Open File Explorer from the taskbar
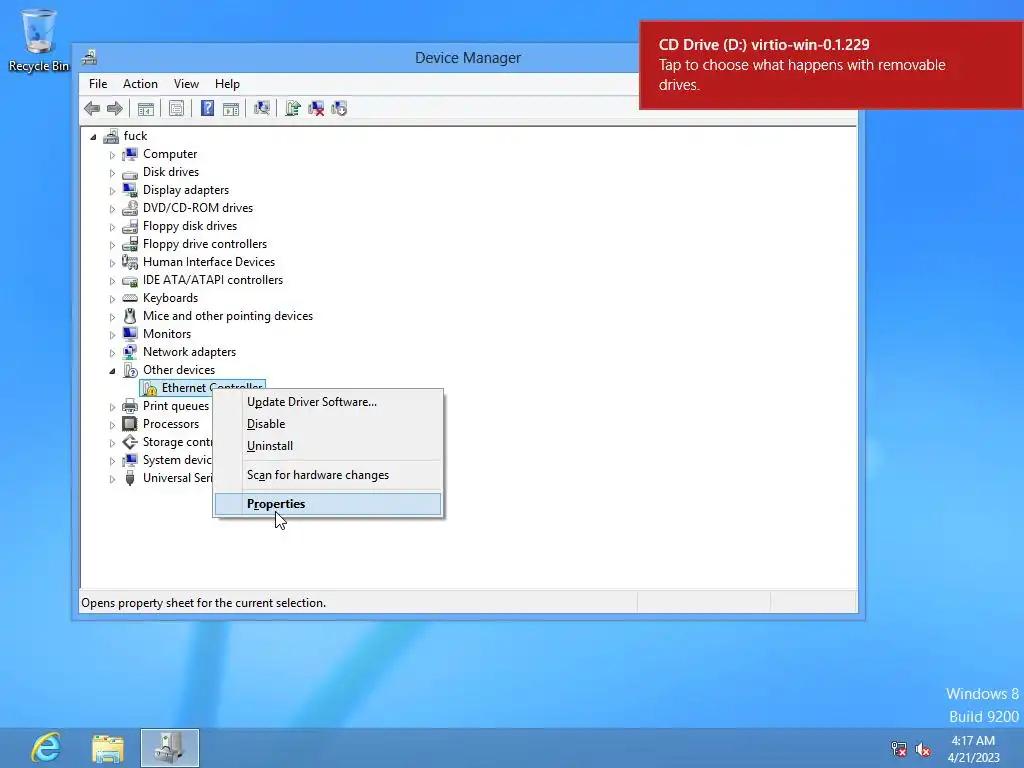 pyautogui.click(x=108, y=748)
